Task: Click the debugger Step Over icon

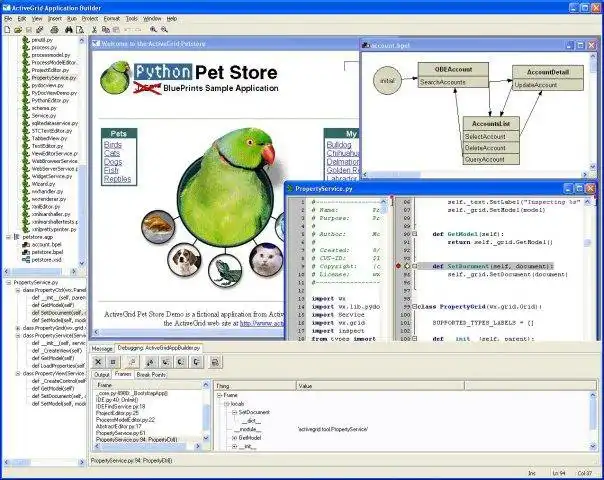Action: tap(166, 362)
